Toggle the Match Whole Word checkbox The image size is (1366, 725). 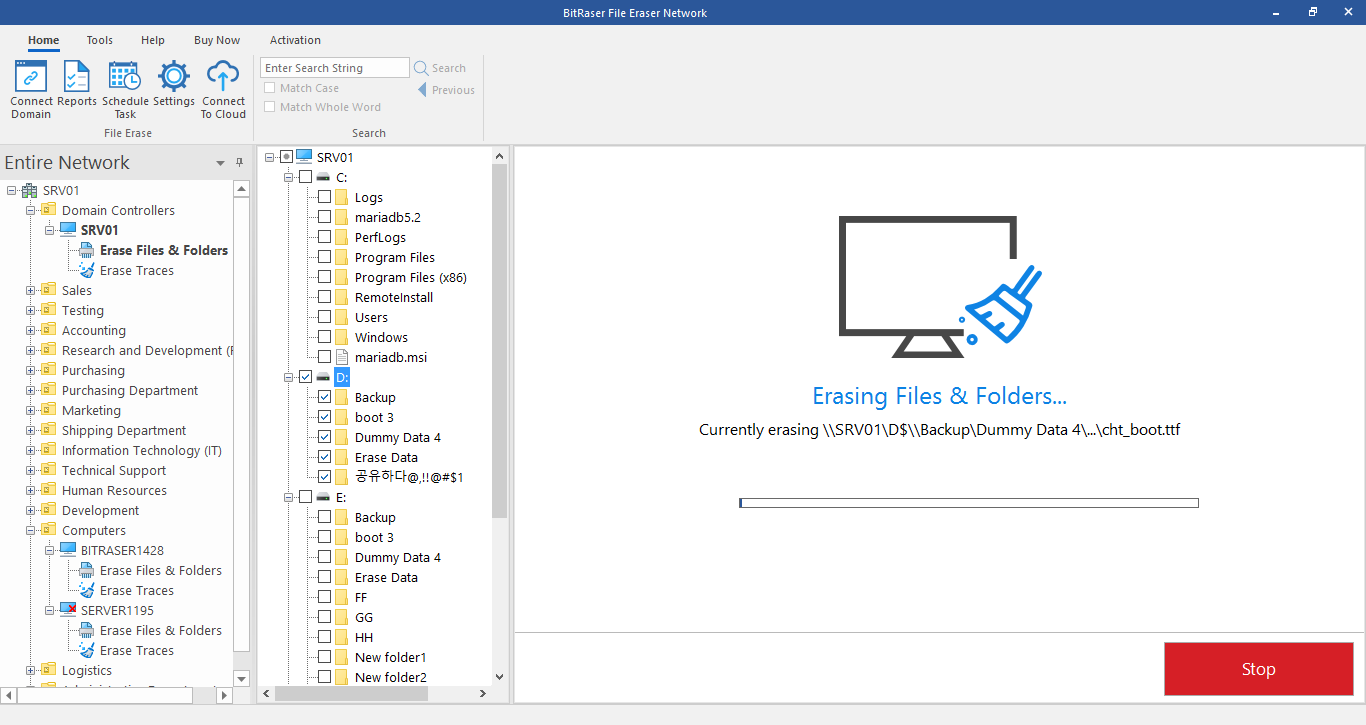(x=269, y=107)
